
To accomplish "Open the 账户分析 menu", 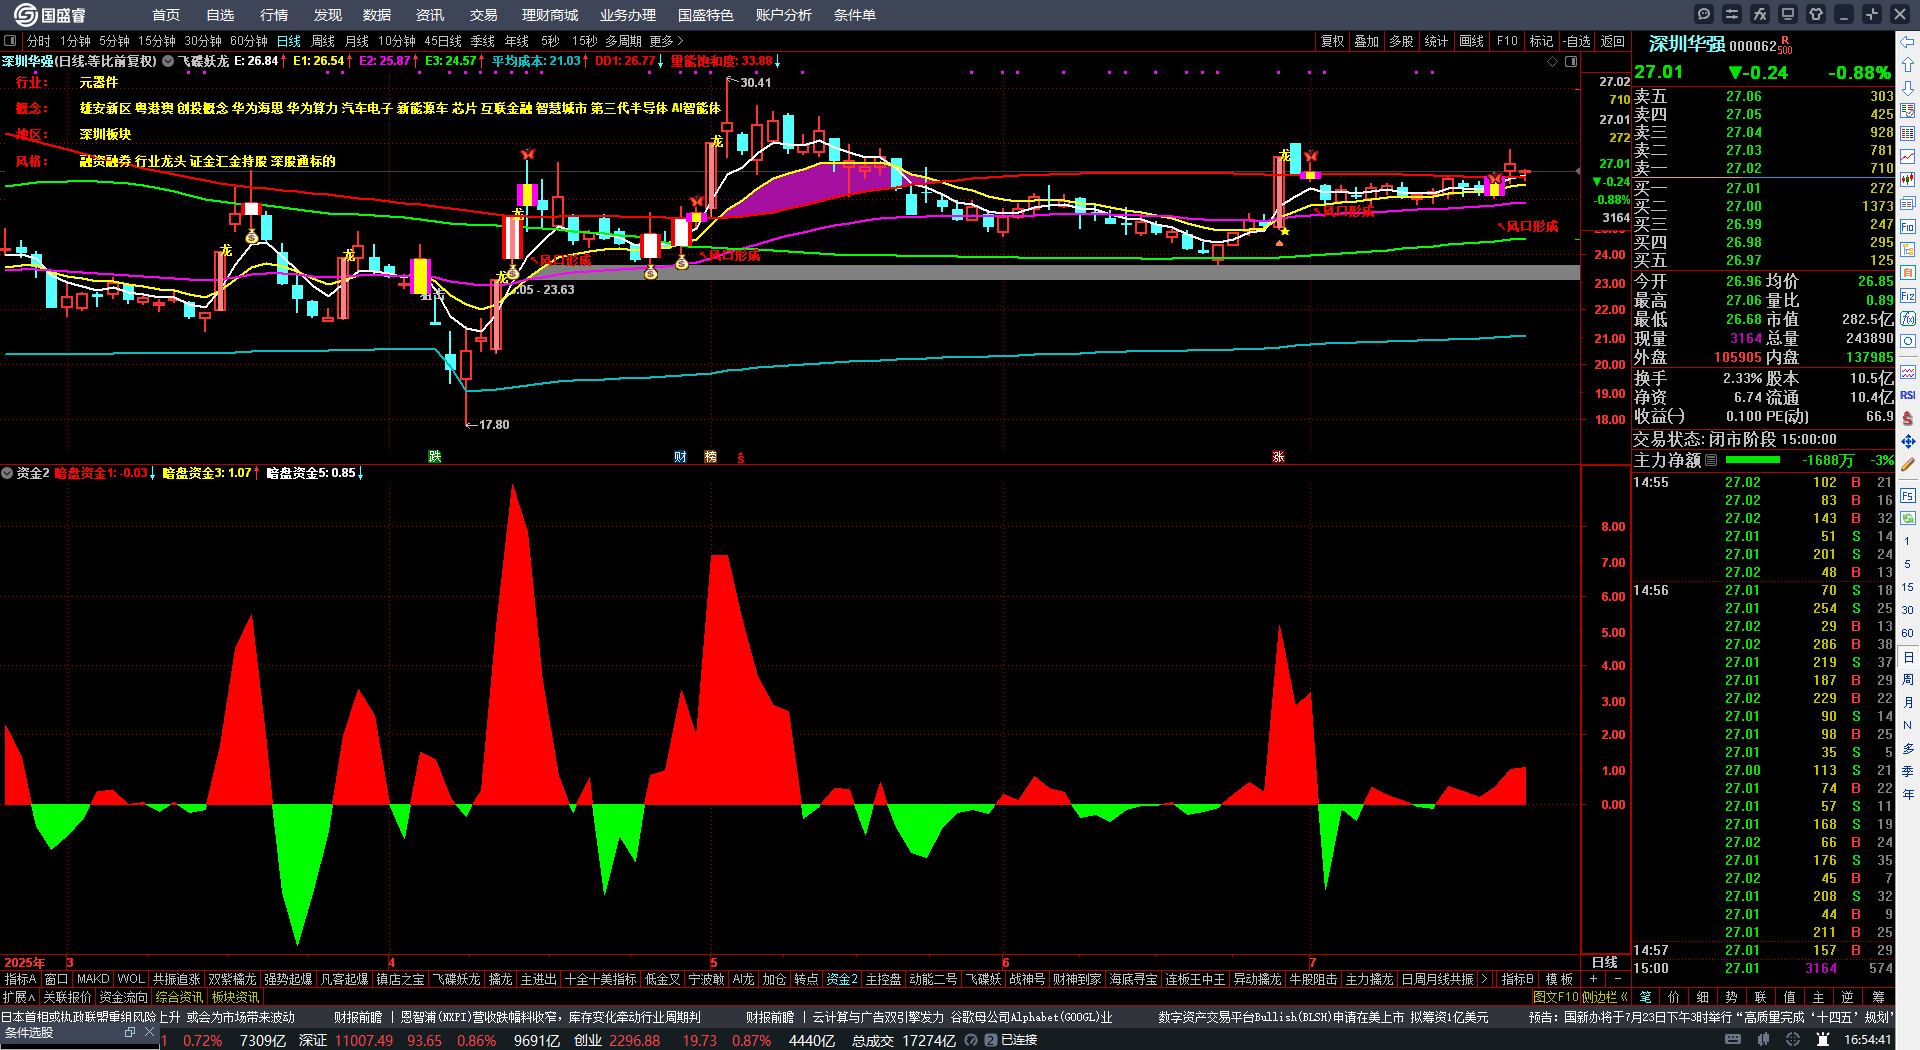I will 784,15.
